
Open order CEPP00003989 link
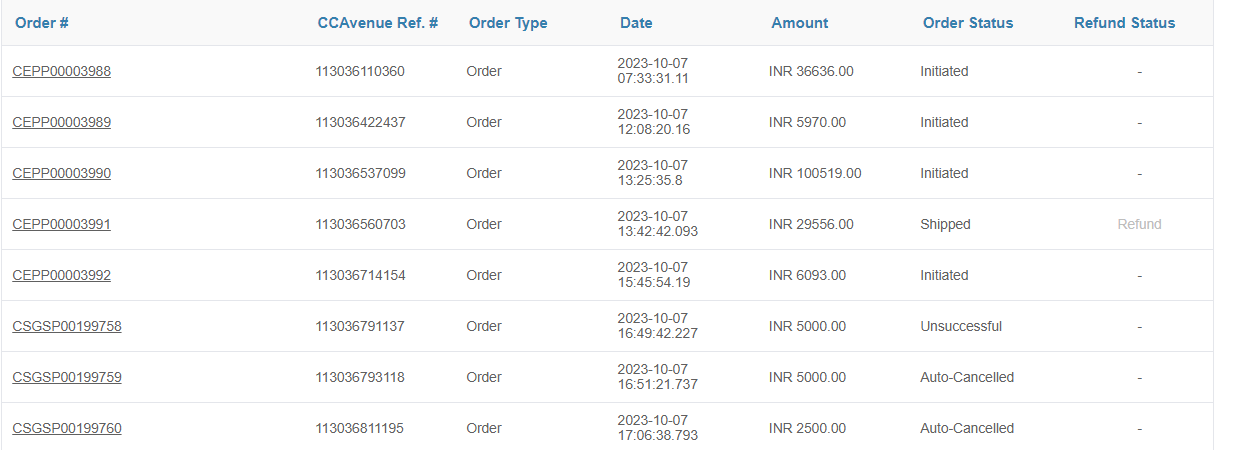[x=61, y=122]
